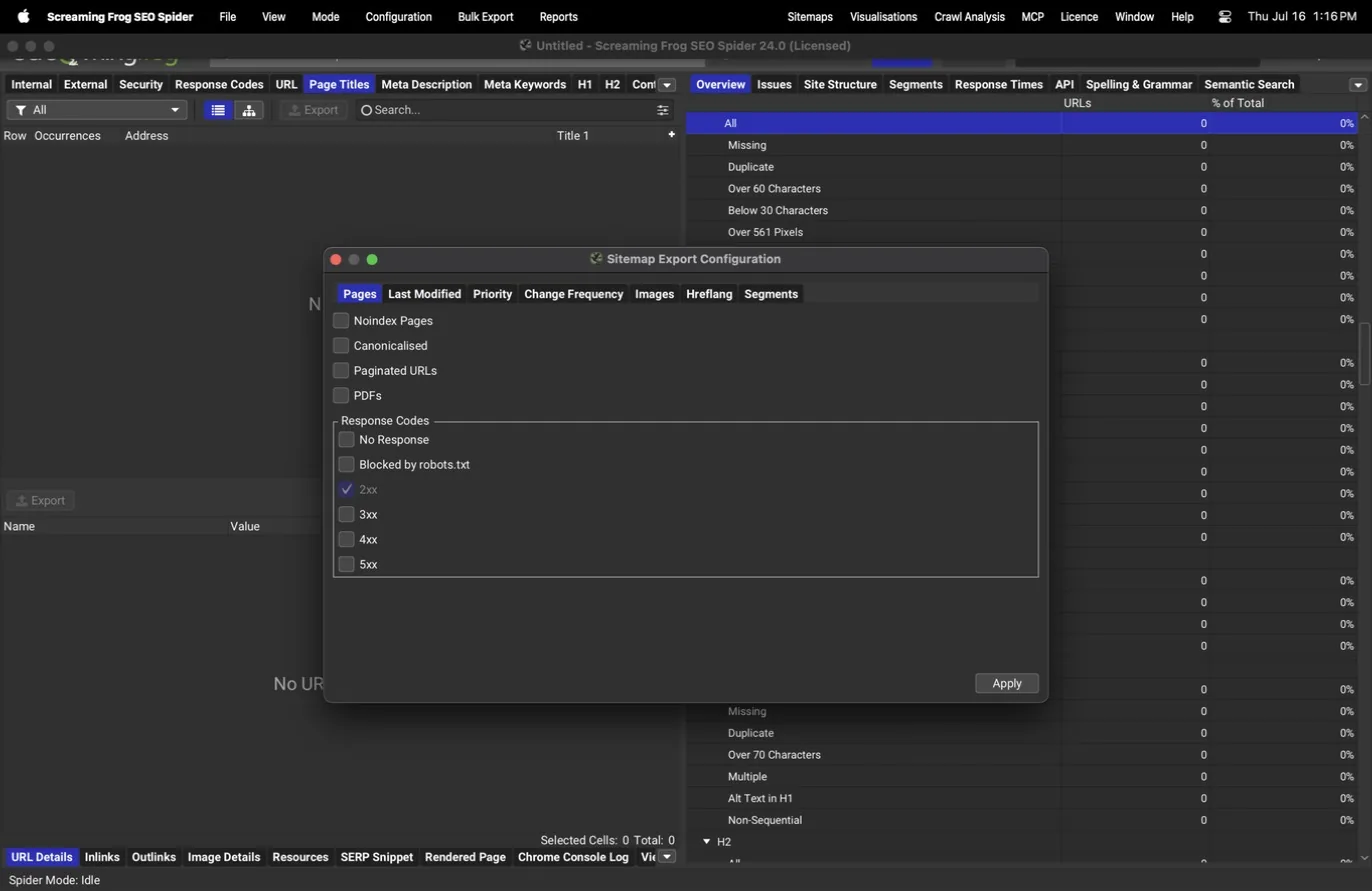The width and height of the screenshot is (1372, 891).
Task: Switch to tree view icon
Action: pos(249,110)
